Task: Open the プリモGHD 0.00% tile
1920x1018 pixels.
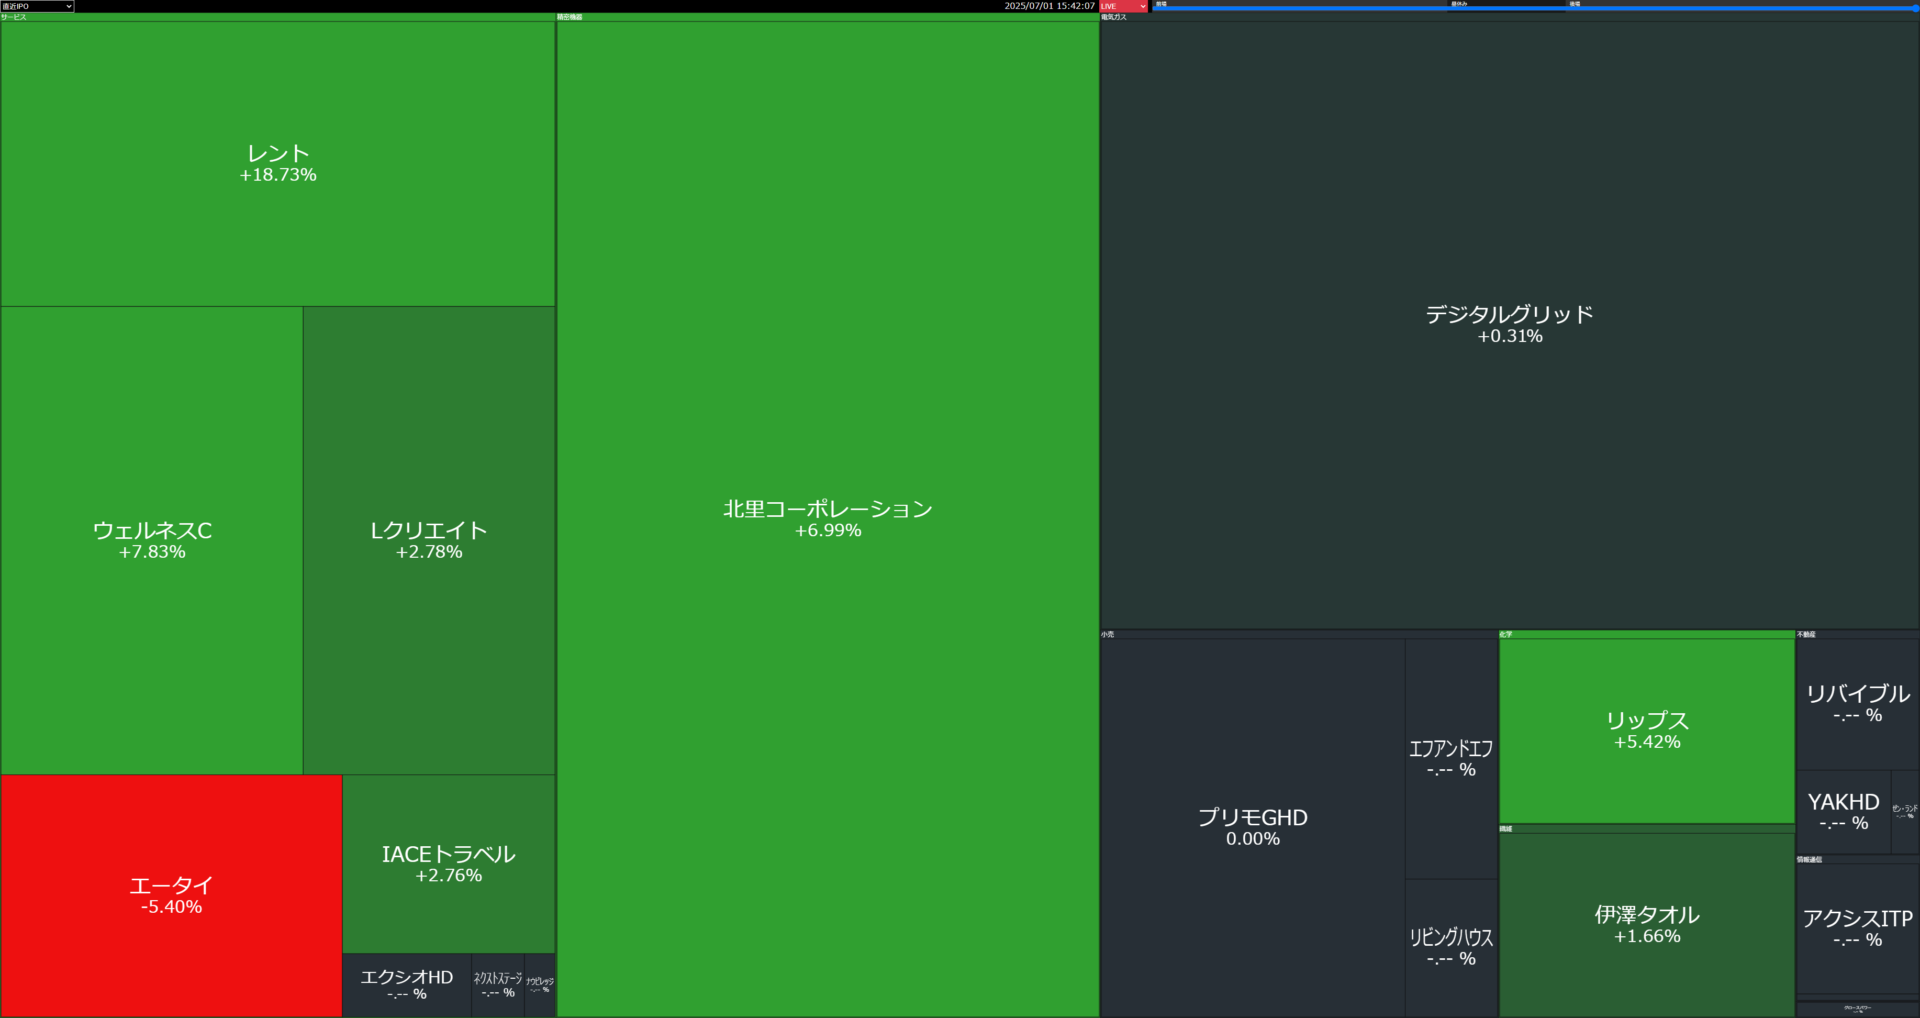Action: point(1253,827)
